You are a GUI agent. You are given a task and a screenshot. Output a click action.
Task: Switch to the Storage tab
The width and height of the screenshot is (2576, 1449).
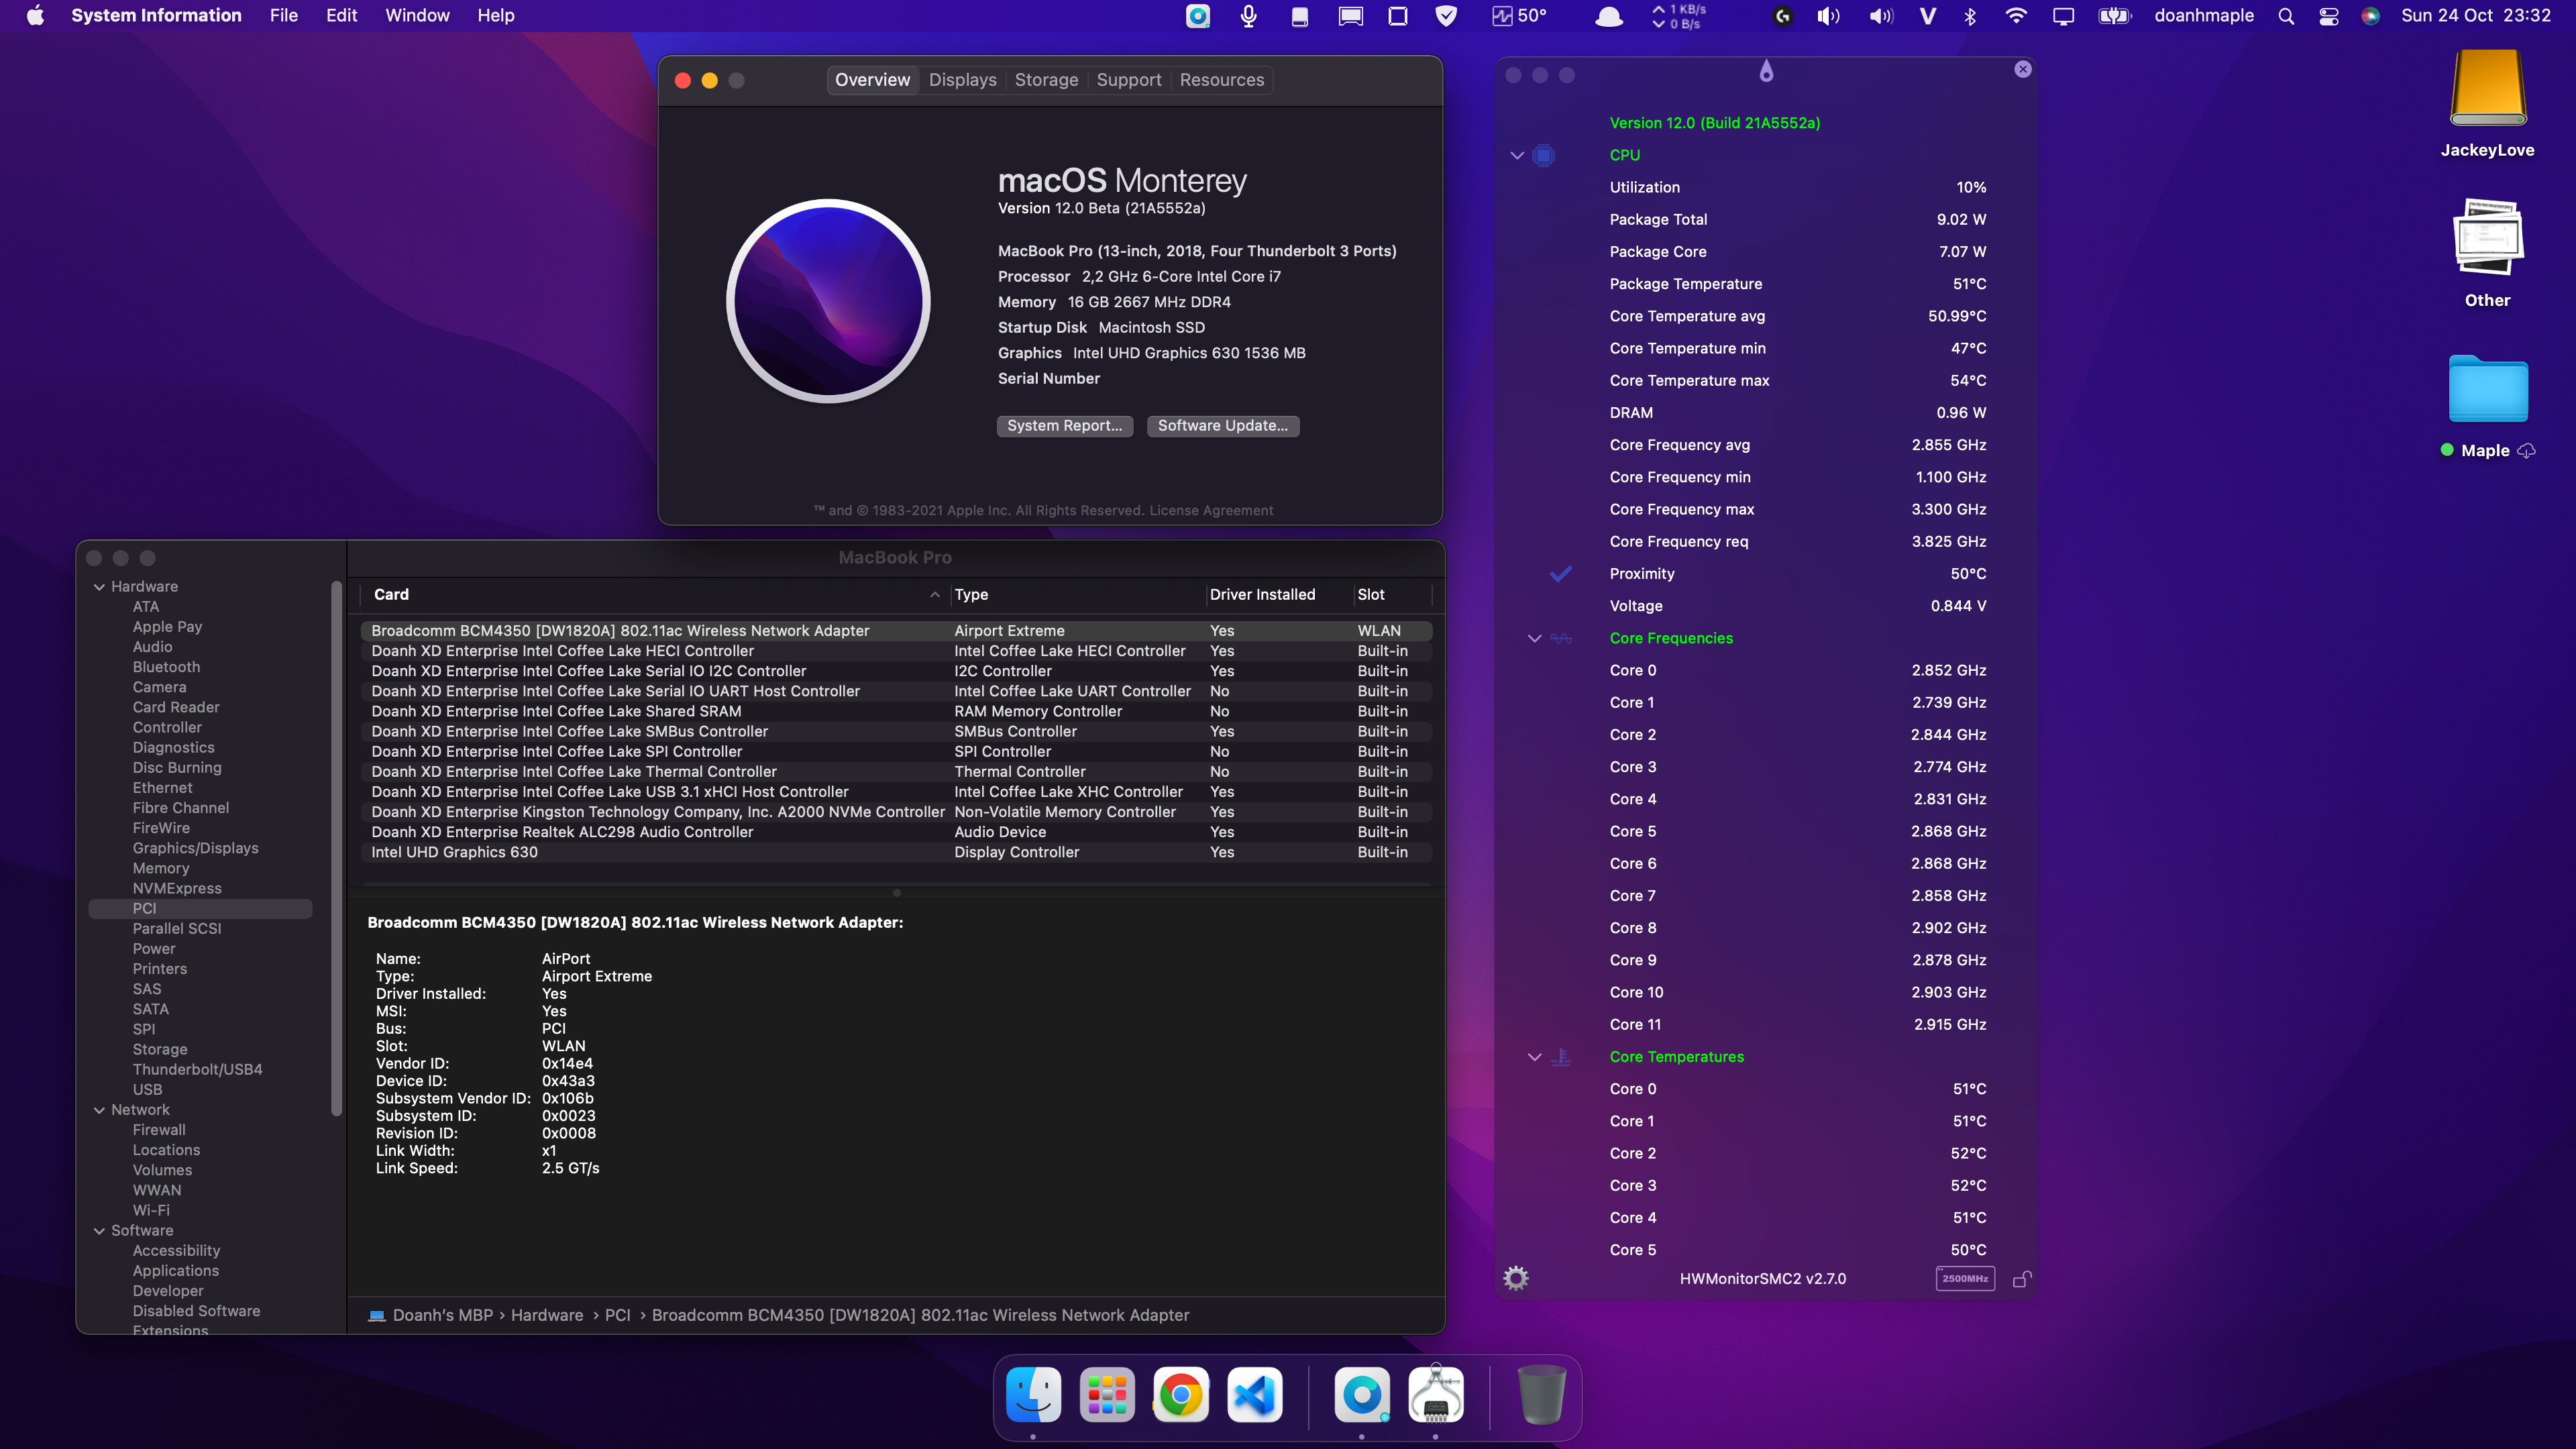1046,80
